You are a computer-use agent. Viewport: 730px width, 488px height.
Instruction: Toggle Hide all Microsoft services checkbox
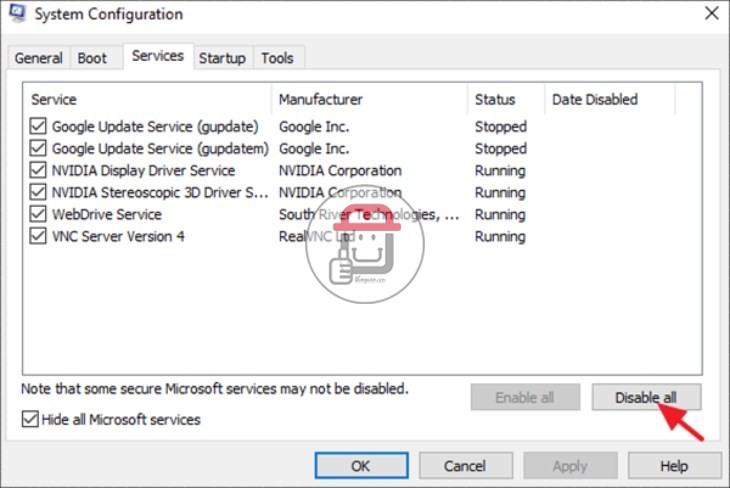coord(30,419)
